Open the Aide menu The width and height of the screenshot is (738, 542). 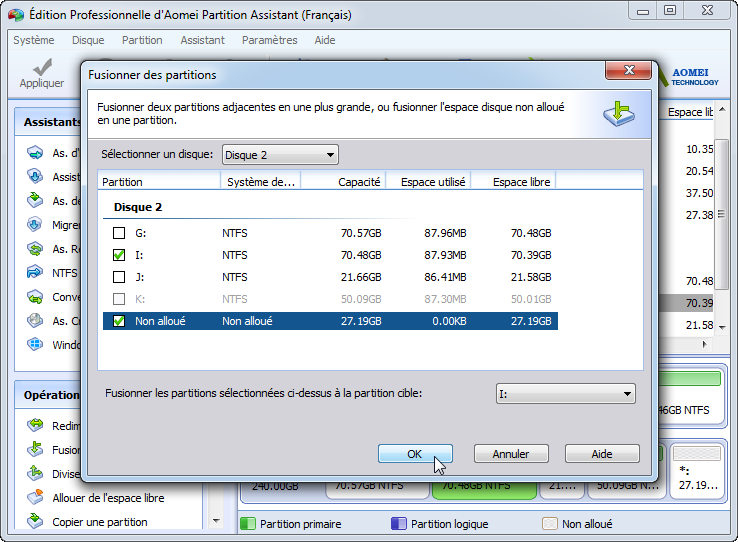[325, 40]
